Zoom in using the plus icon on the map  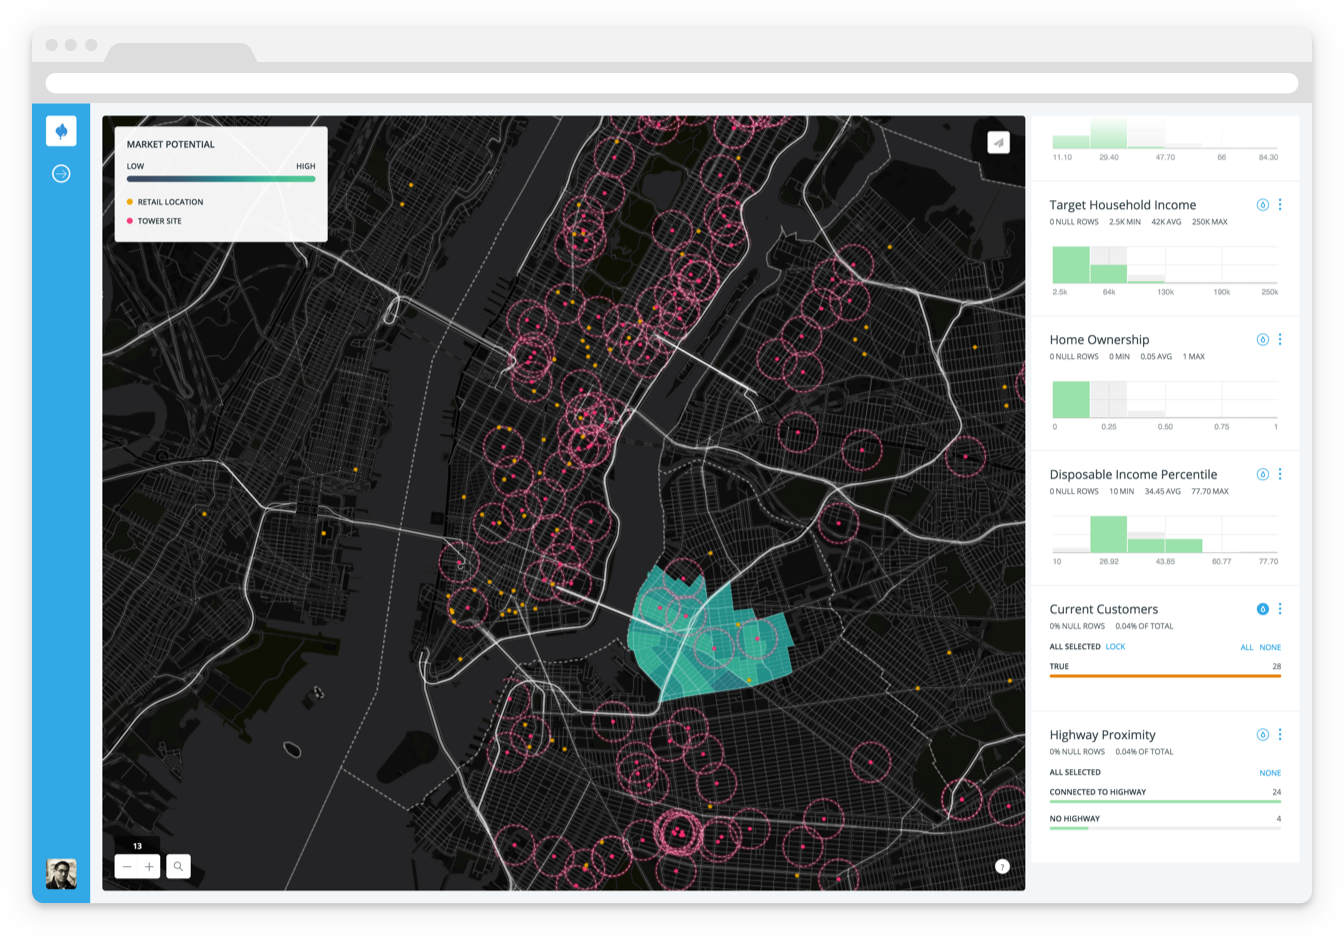tap(149, 866)
